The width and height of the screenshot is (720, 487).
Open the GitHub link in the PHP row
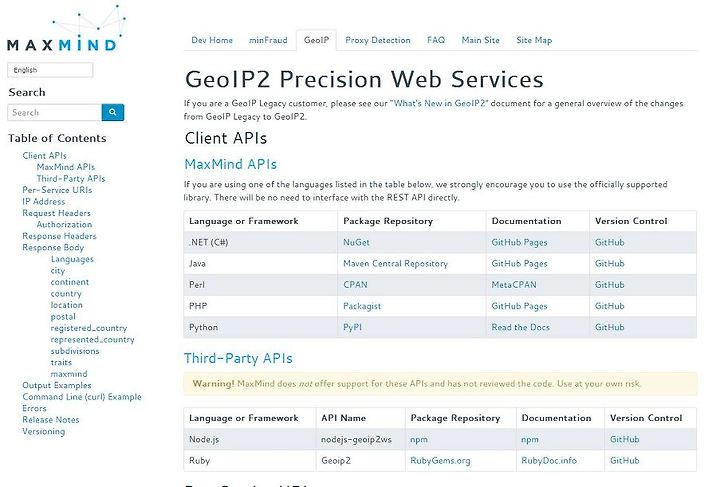pos(609,306)
